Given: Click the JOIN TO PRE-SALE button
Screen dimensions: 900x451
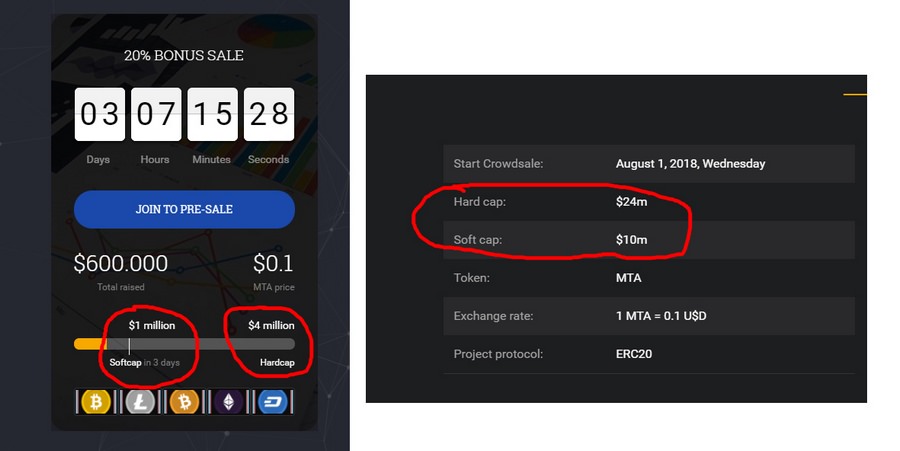Looking at the screenshot, I should point(184,209).
